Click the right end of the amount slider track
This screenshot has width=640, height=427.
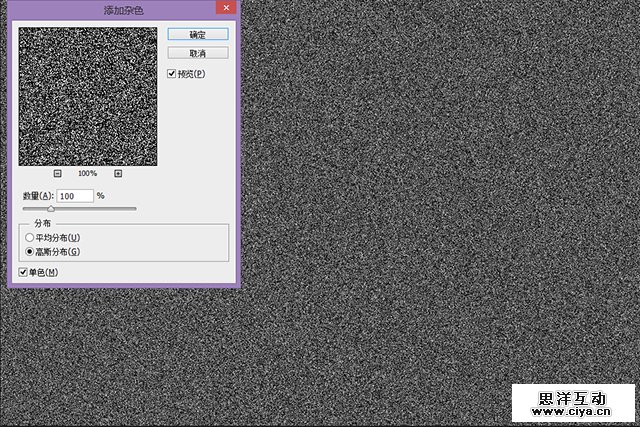click(135, 208)
